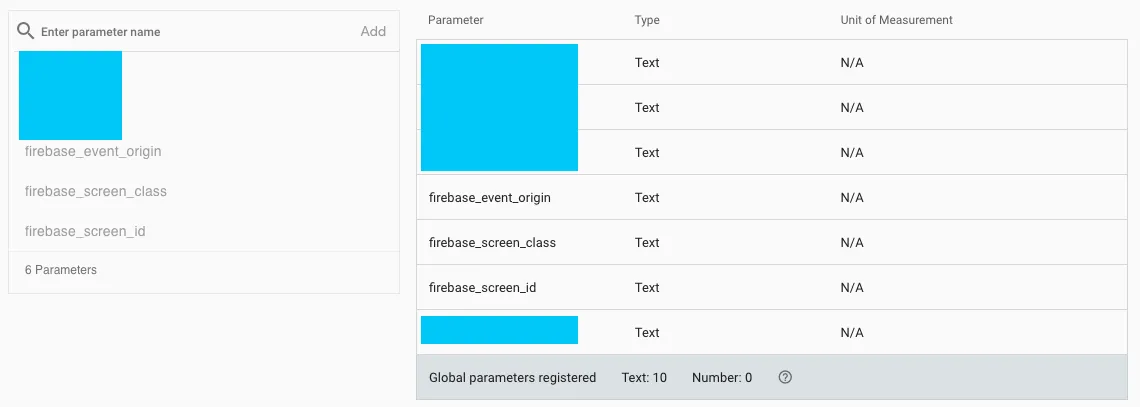Click the help question mark icon
This screenshot has height=407, width=1140.
(x=785, y=378)
